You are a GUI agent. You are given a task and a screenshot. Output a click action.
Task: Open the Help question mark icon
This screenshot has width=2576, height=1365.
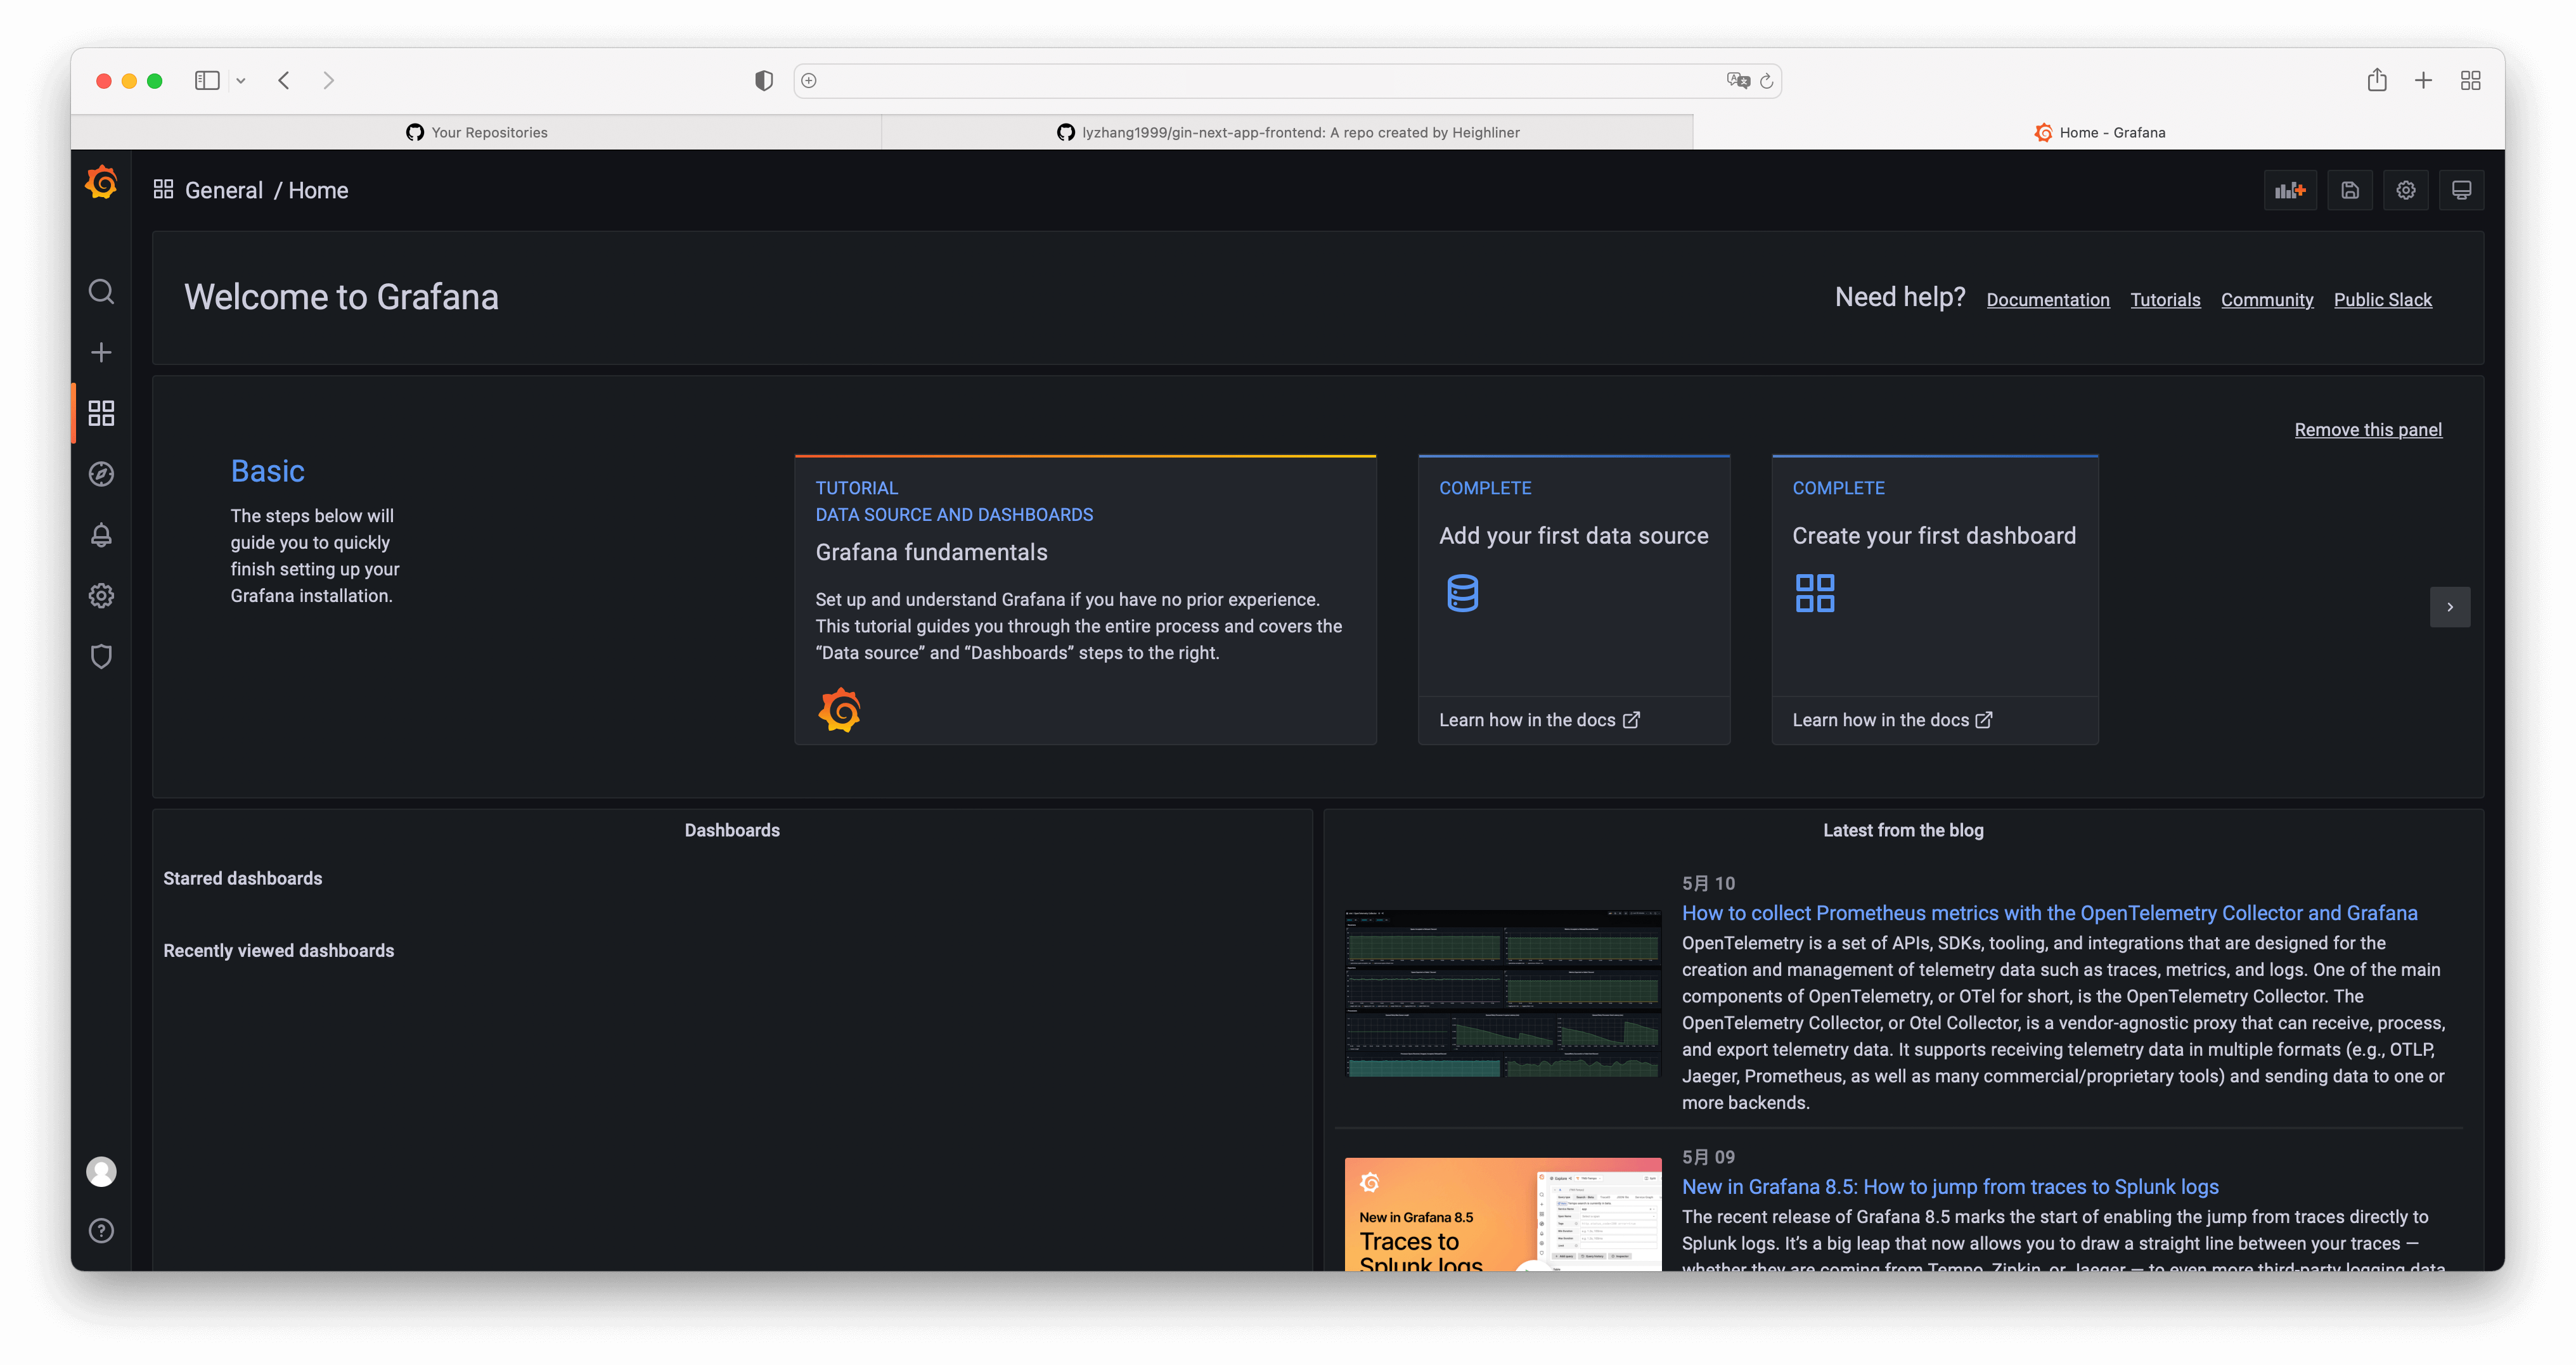pyautogui.click(x=101, y=1231)
